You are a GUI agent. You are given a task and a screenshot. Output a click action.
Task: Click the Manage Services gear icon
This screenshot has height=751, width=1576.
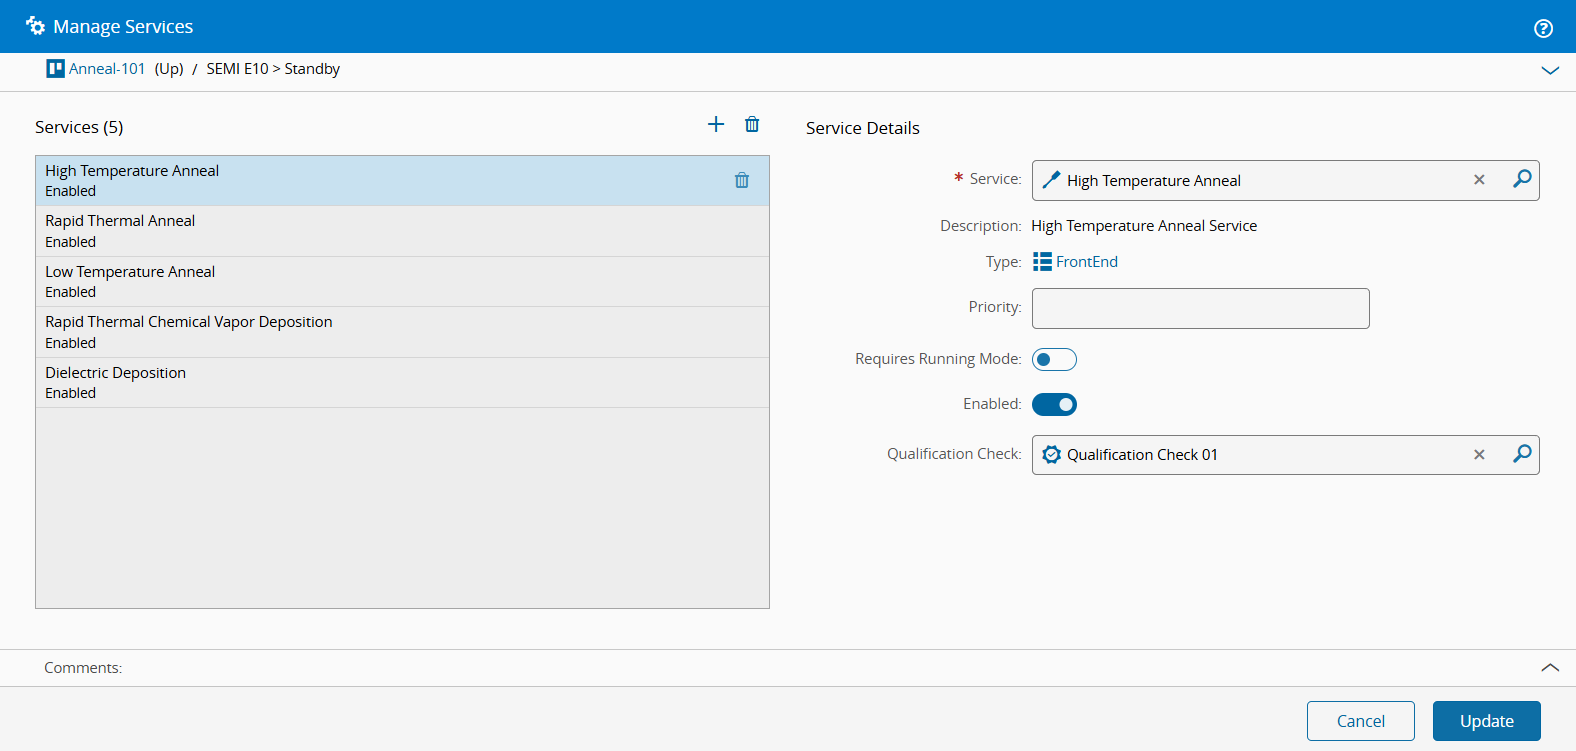click(36, 26)
